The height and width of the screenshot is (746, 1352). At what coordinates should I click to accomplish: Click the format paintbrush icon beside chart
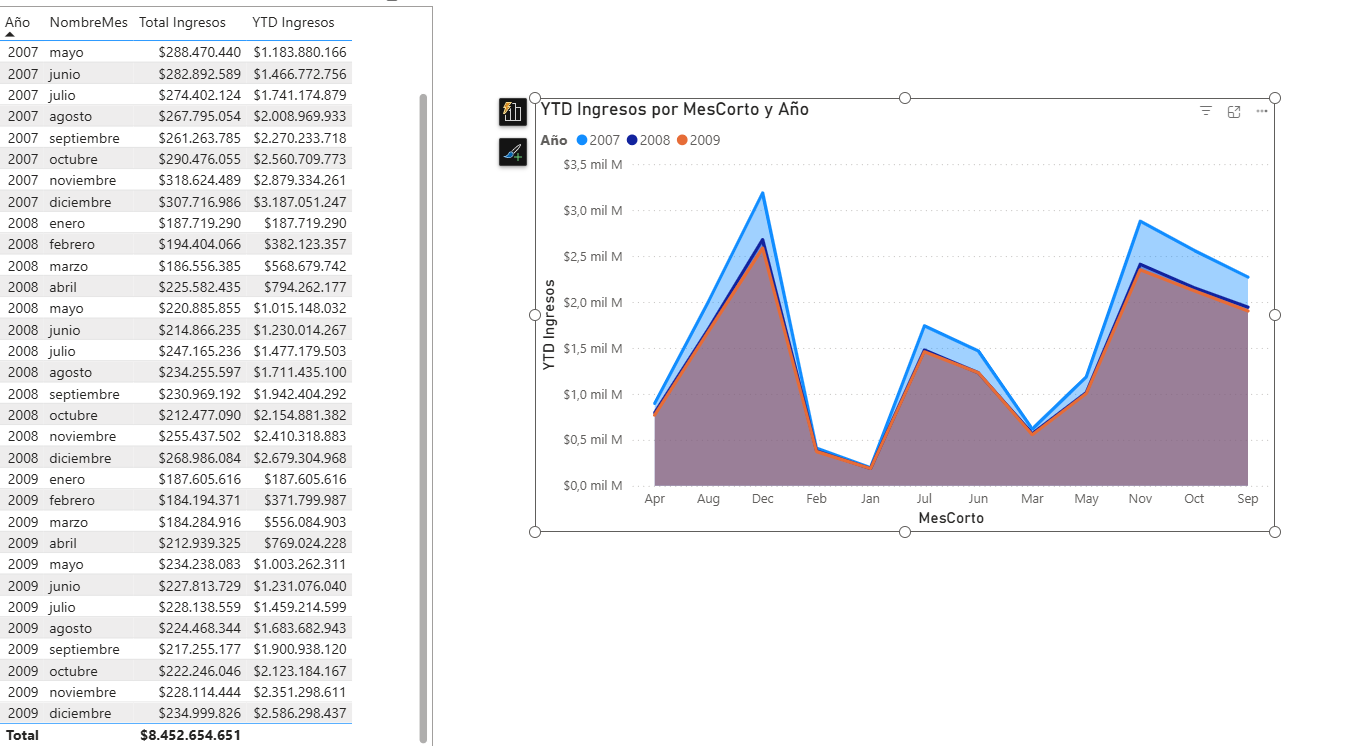pyautogui.click(x=512, y=152)
